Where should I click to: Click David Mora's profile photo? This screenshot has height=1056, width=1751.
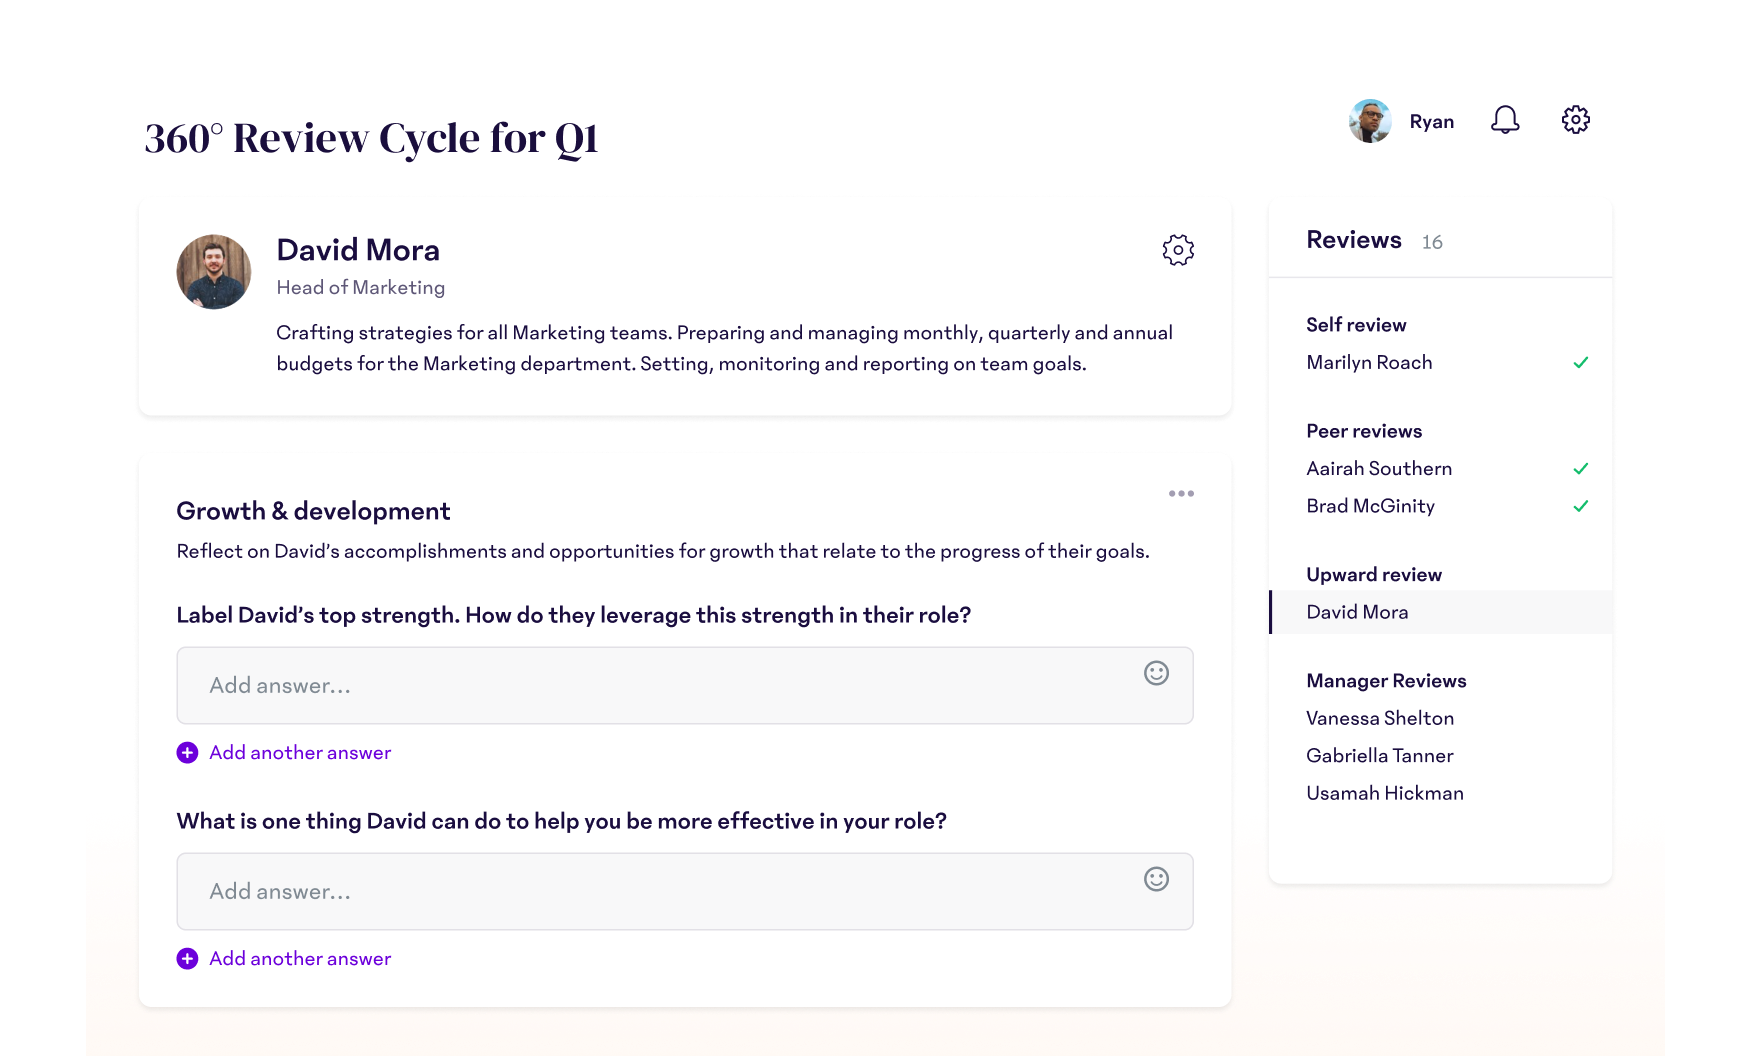tap(214, 272)
